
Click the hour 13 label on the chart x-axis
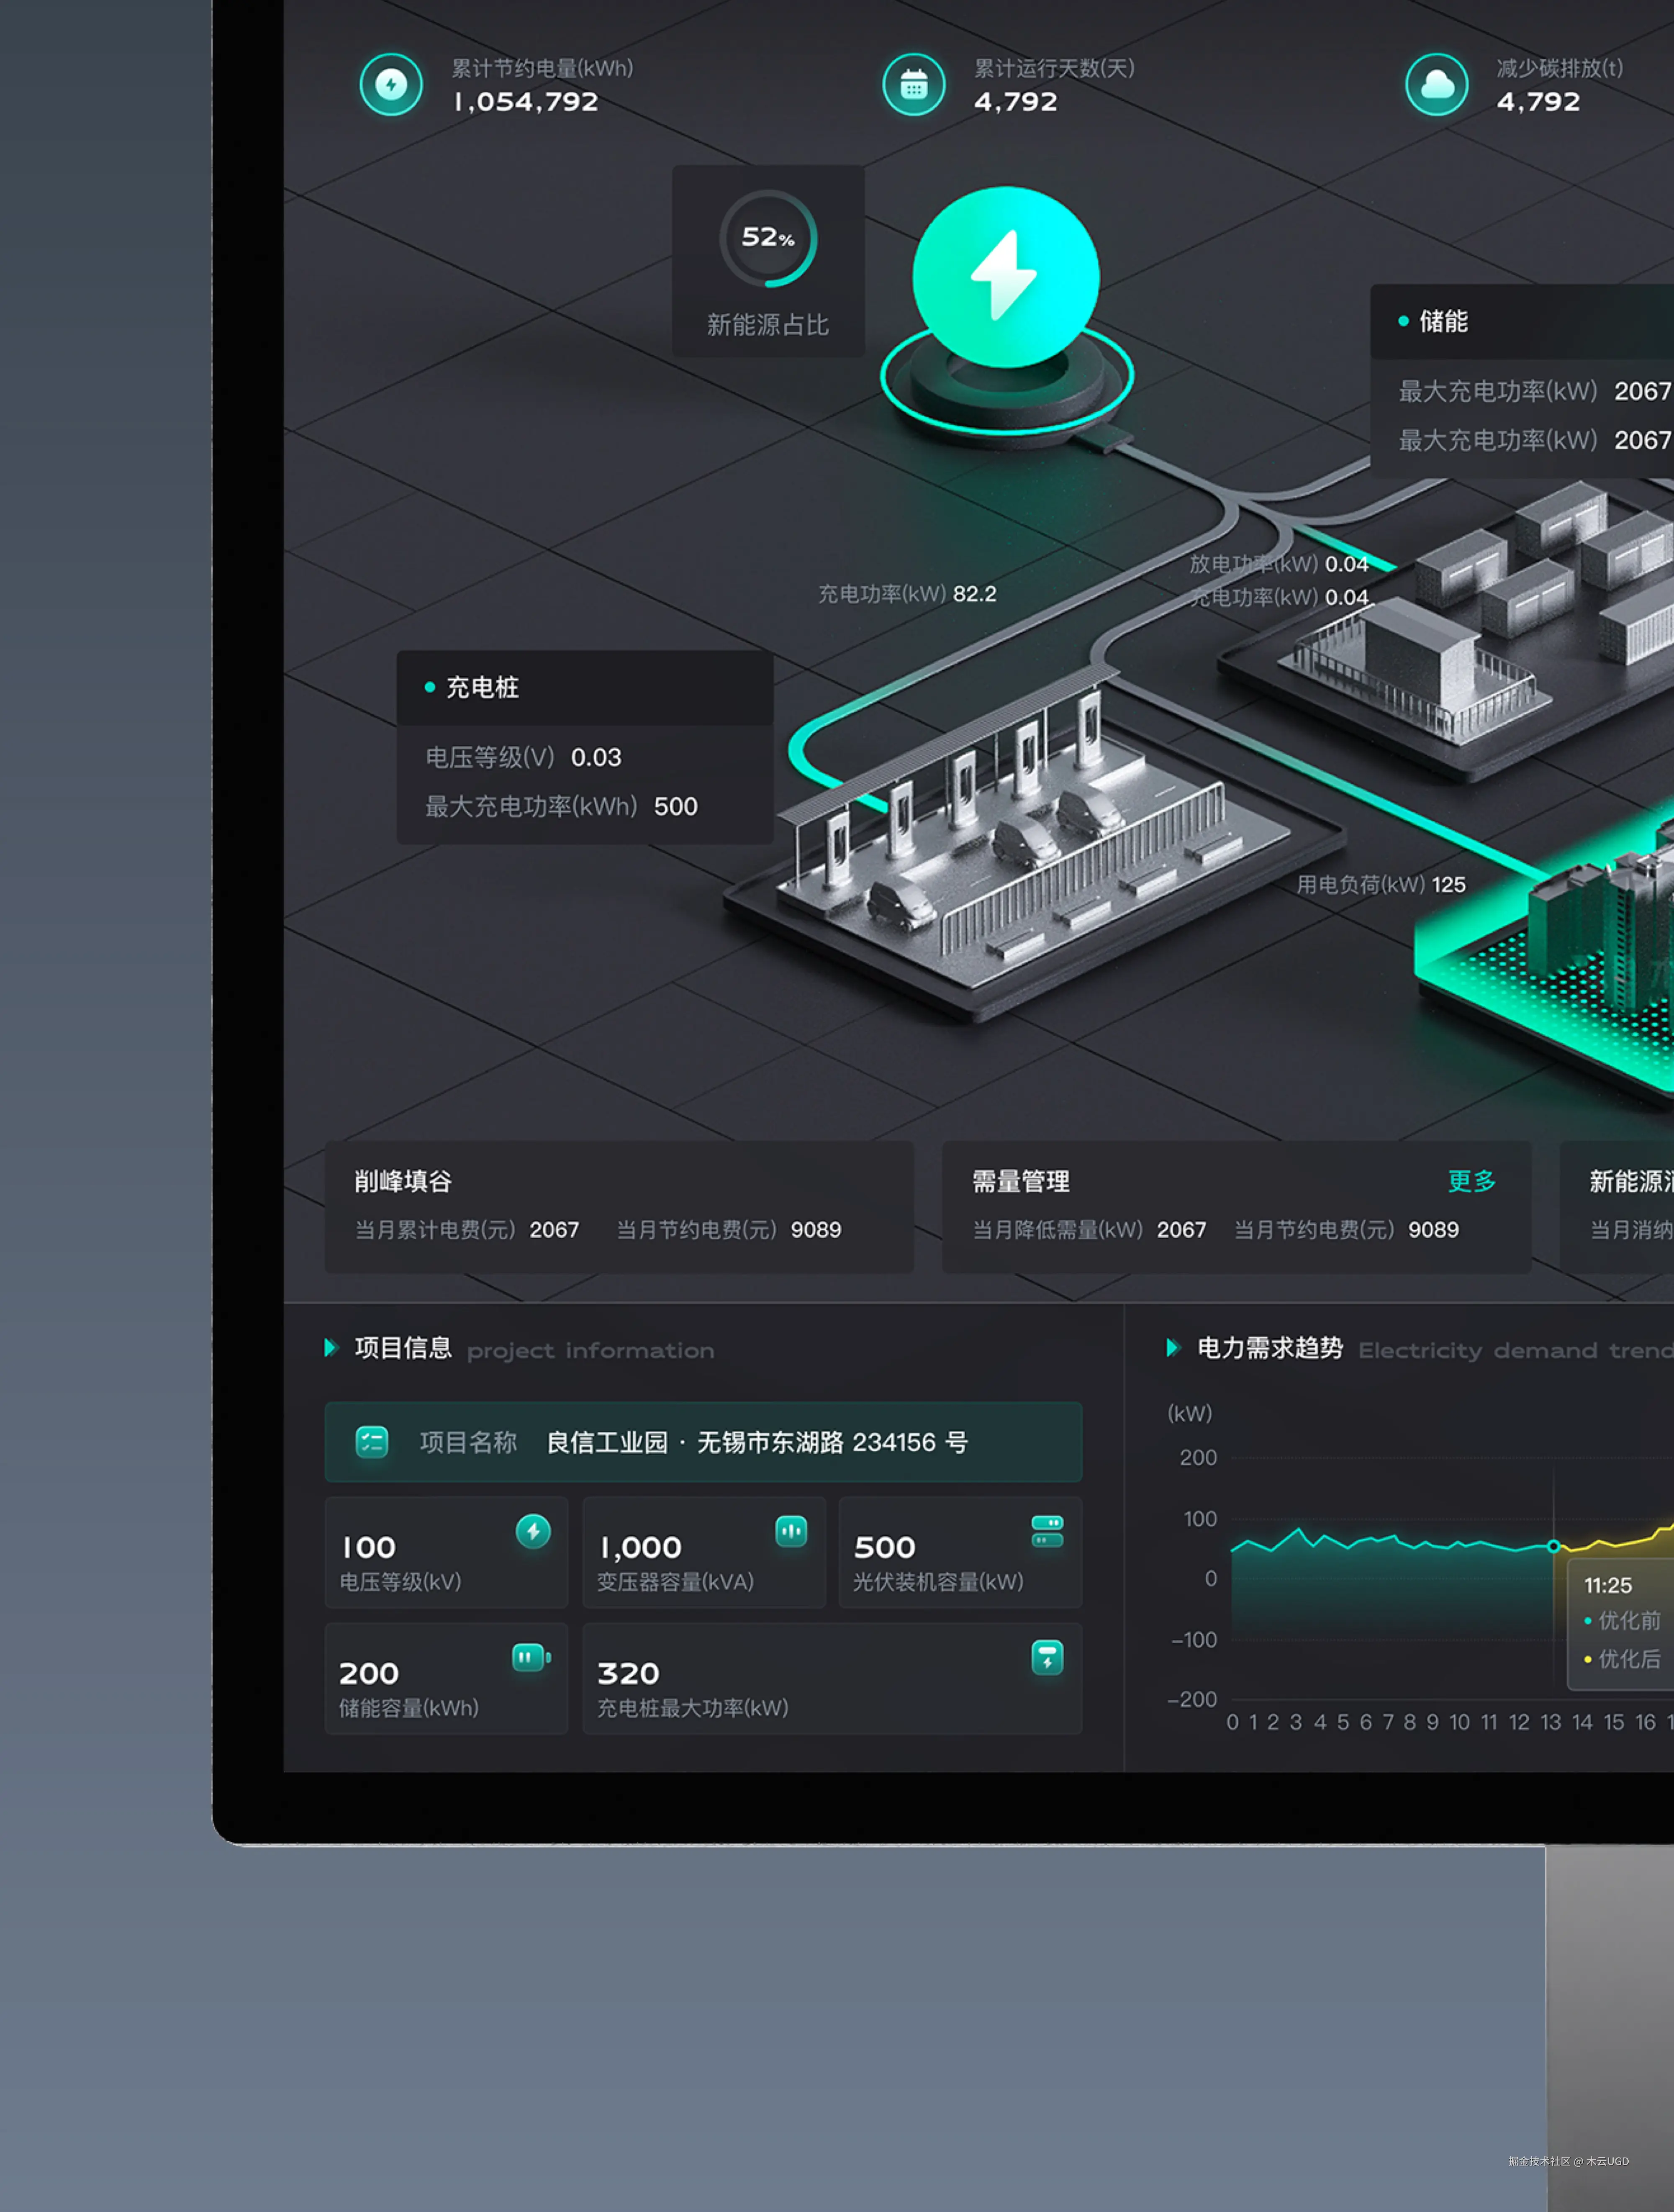1551,1722
